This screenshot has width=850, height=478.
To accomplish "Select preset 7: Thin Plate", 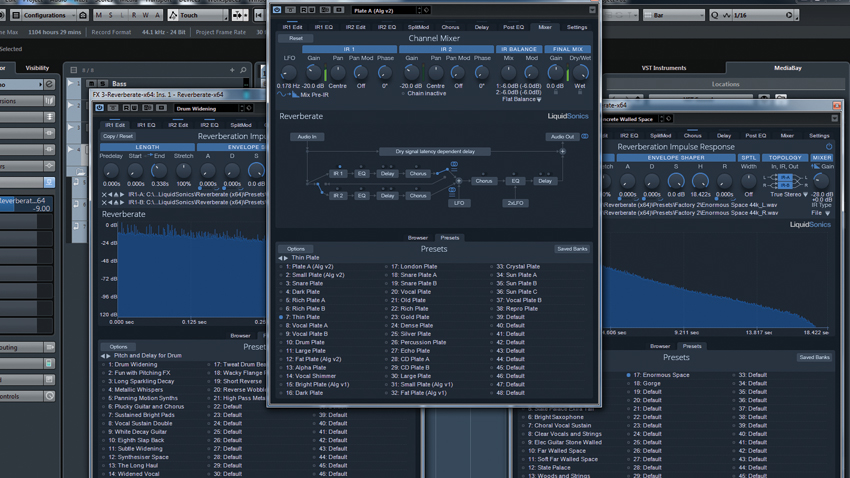I will (x=302, y=317).
